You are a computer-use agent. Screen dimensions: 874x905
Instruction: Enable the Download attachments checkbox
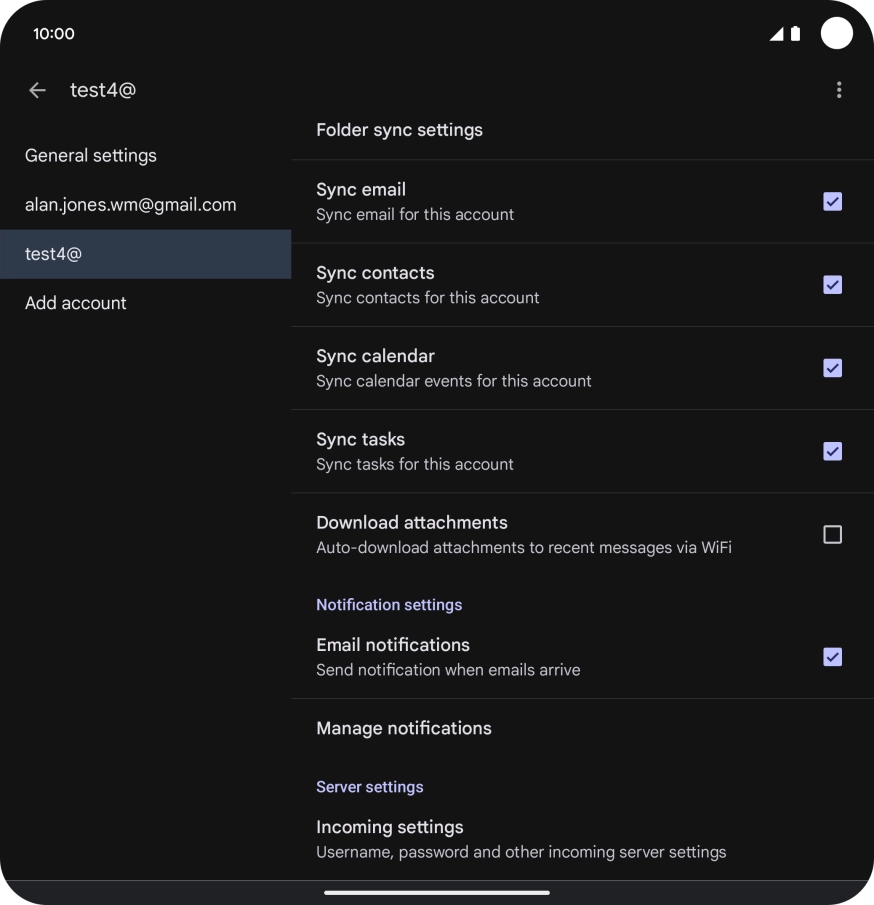(832, 535)
